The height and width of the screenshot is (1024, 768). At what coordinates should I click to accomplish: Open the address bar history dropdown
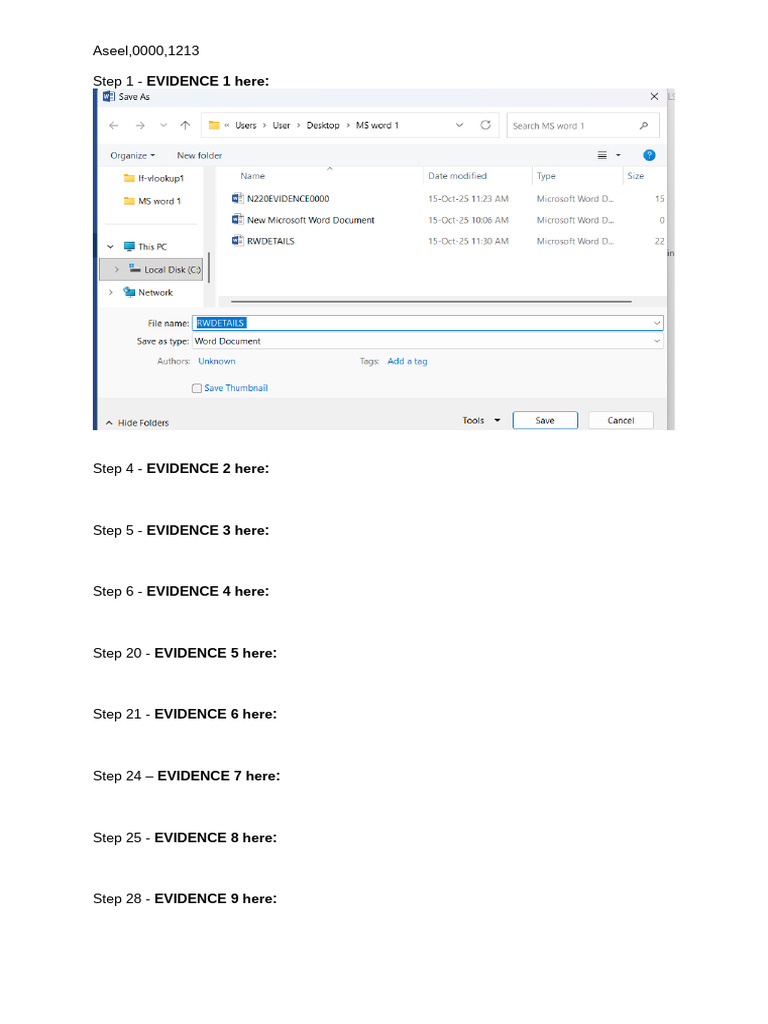(x=459, y=125)
